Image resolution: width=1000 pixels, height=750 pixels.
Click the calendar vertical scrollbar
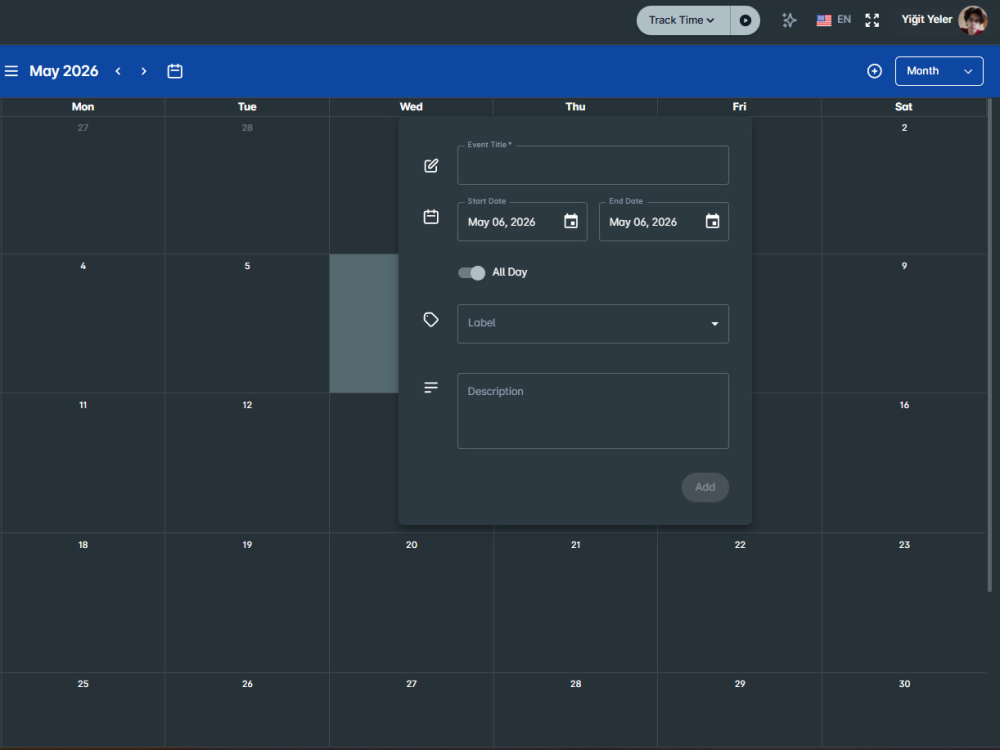coord(990,344)
